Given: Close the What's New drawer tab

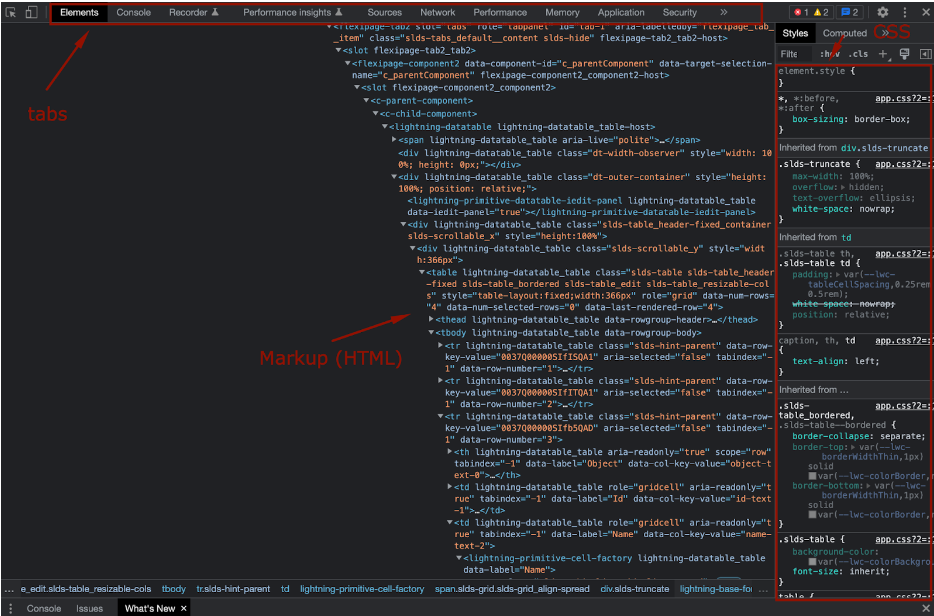Looking at the screenshot, I should pos(183,608).
